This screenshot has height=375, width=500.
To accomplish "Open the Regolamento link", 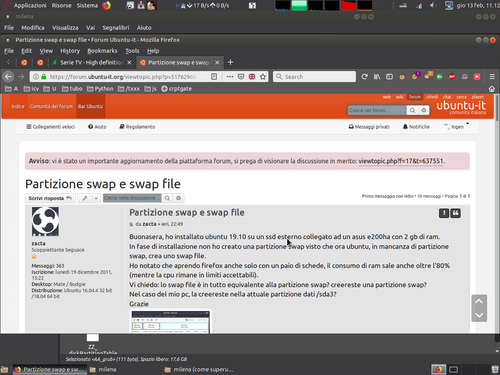I will pyautogui.click(x=137, y=127).
